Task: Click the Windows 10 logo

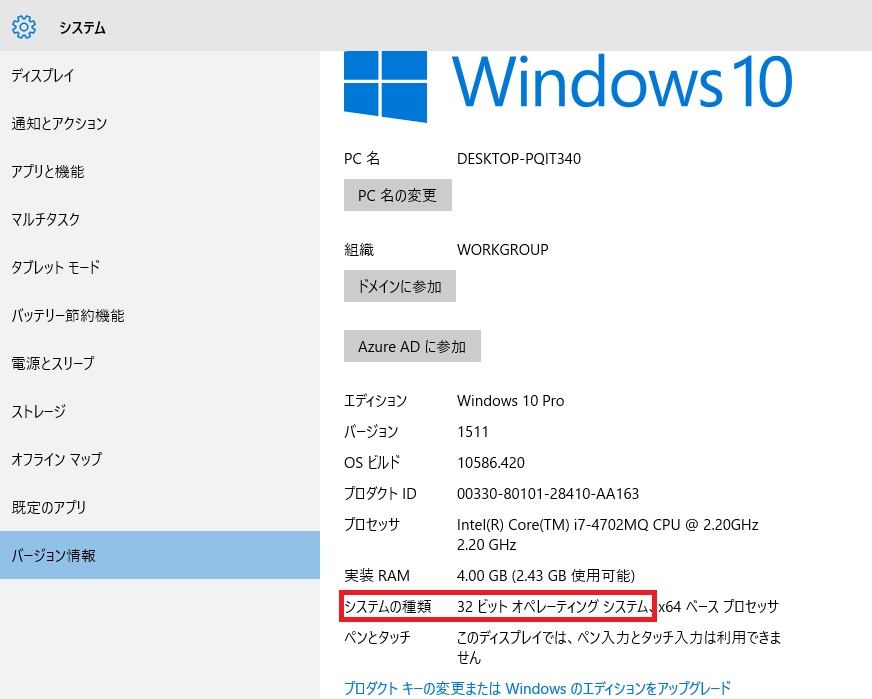Action: click(568, 85)
